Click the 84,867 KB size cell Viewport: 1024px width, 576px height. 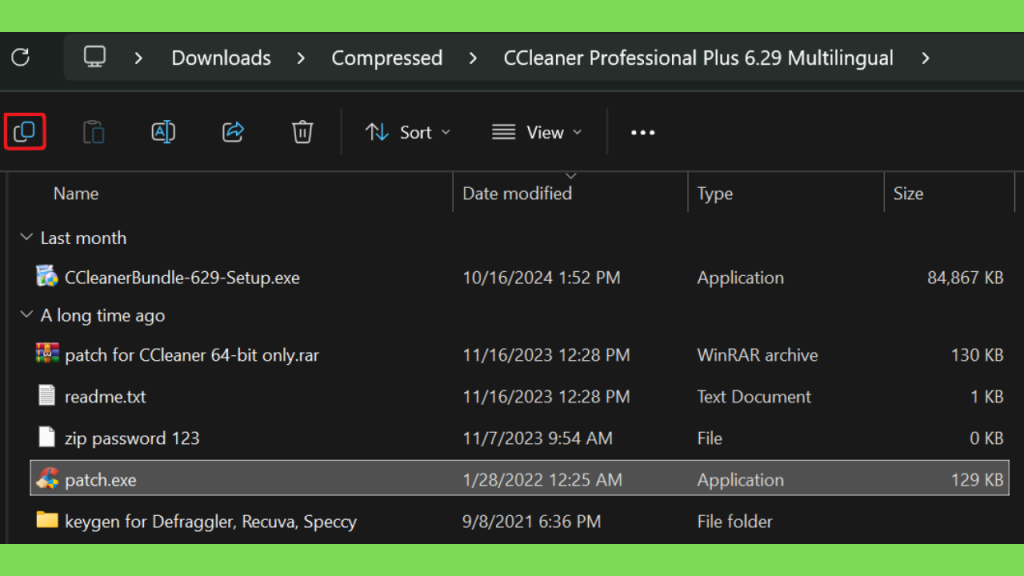tap(965, 278)
